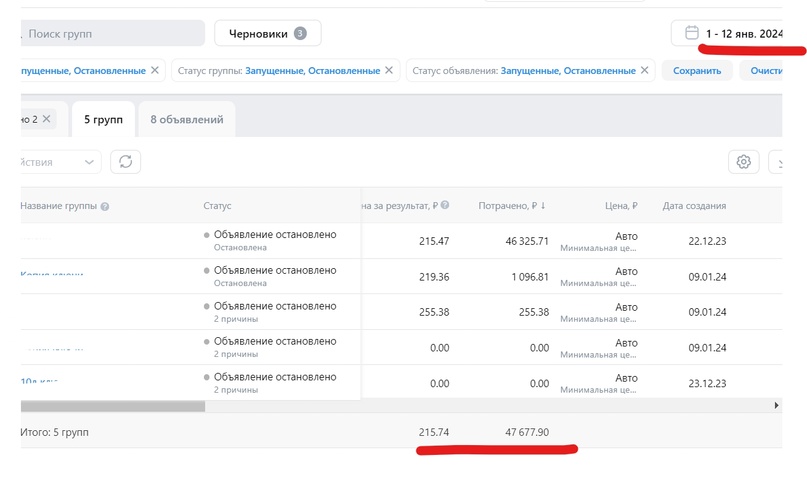The width and height of the screenshot is (807, 487).
Task: Remove the 'Статус объявления' filter chip
Action: point(644,71)
